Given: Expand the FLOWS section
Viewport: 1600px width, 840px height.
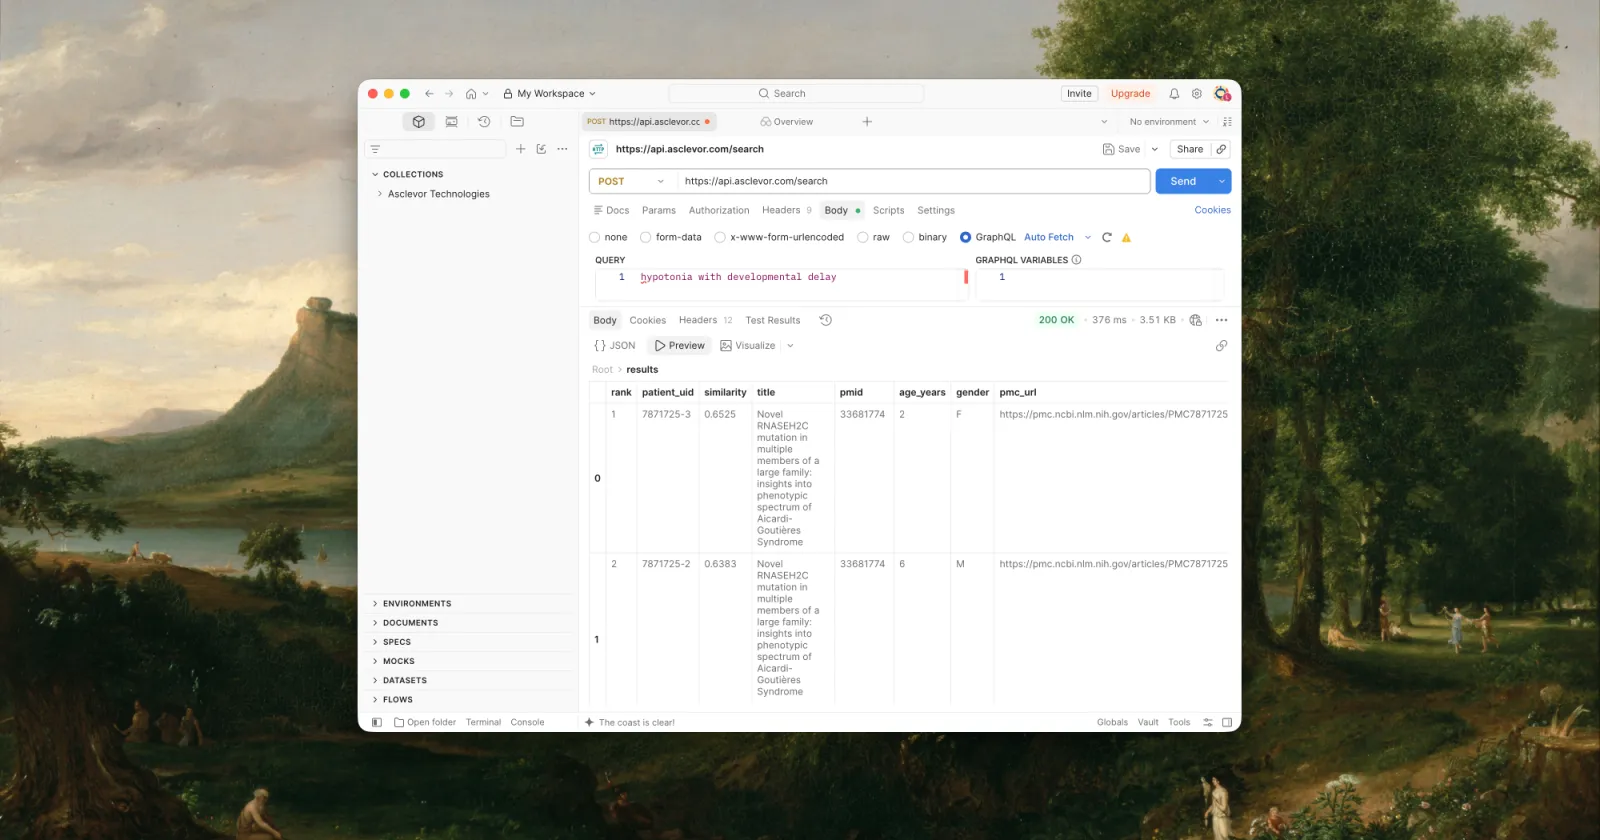Looking at the screenshot, I should click(375, 700).
